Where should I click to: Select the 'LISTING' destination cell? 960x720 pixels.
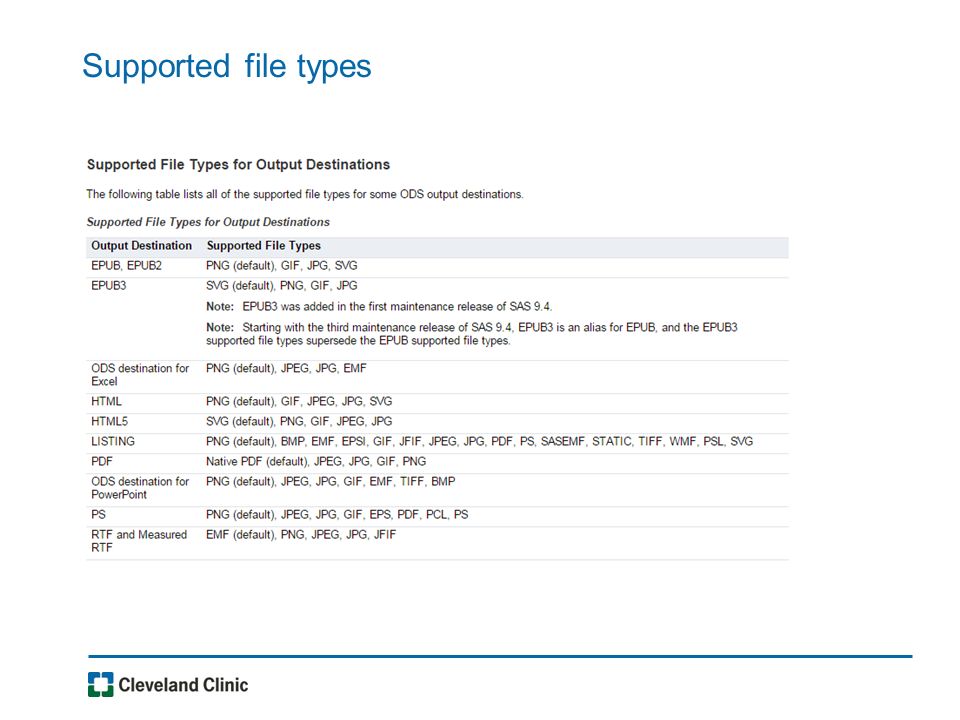click(113, 441)
